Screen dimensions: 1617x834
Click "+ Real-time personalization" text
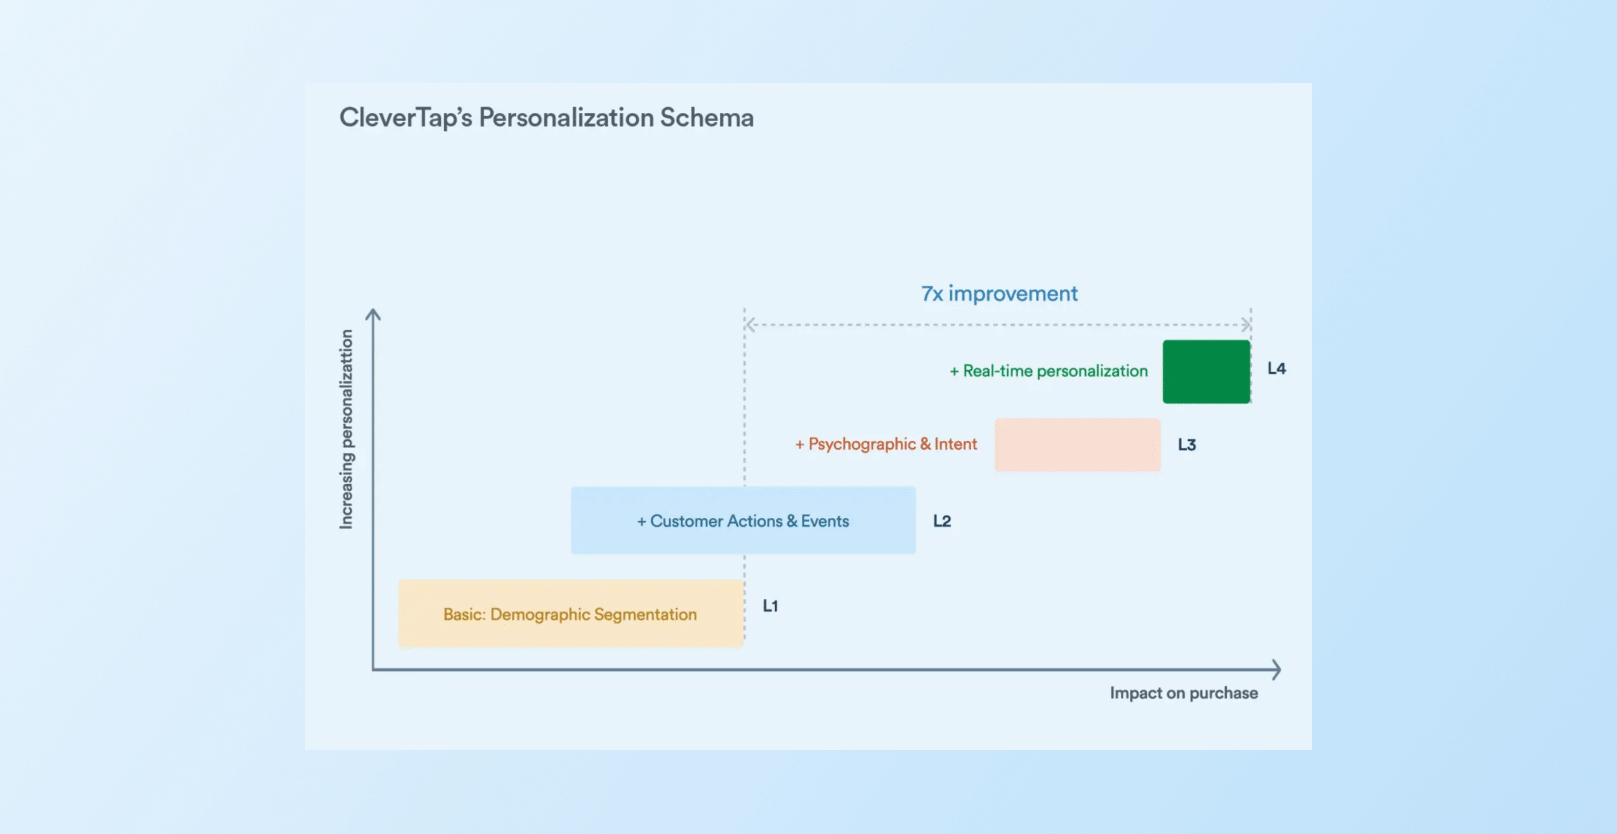tap(1048, 371)
